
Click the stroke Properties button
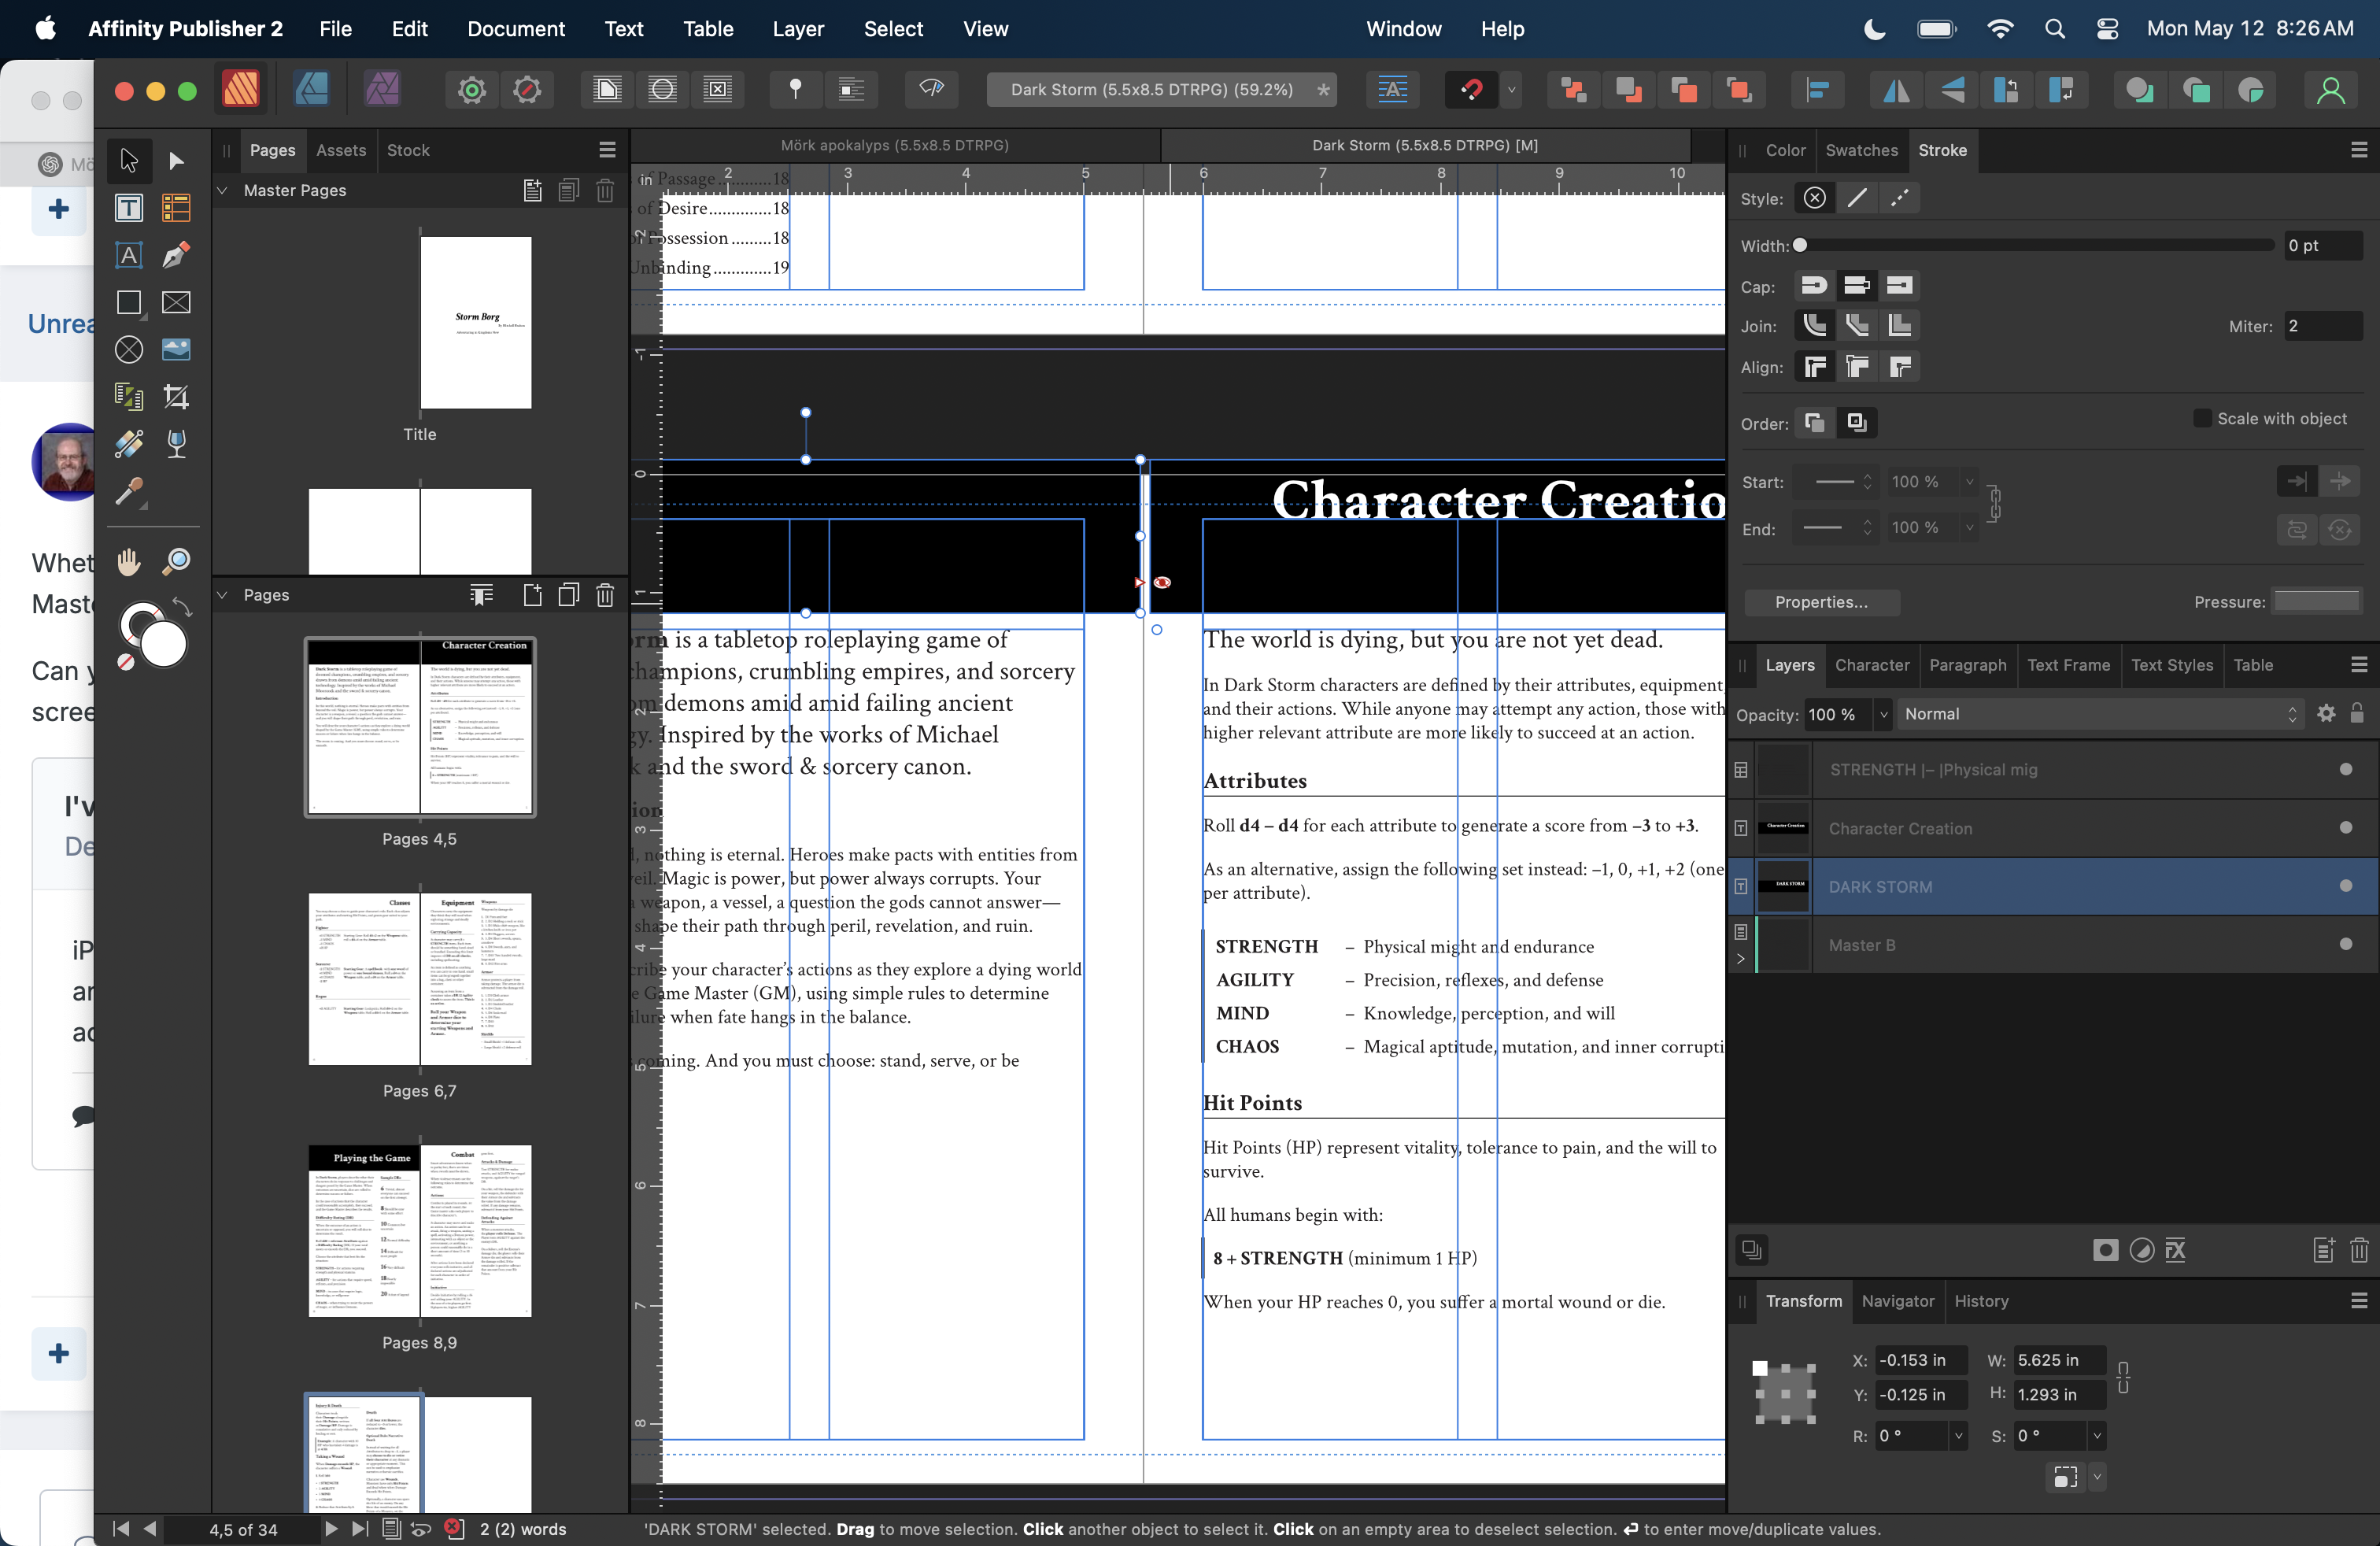point(1821,602)
